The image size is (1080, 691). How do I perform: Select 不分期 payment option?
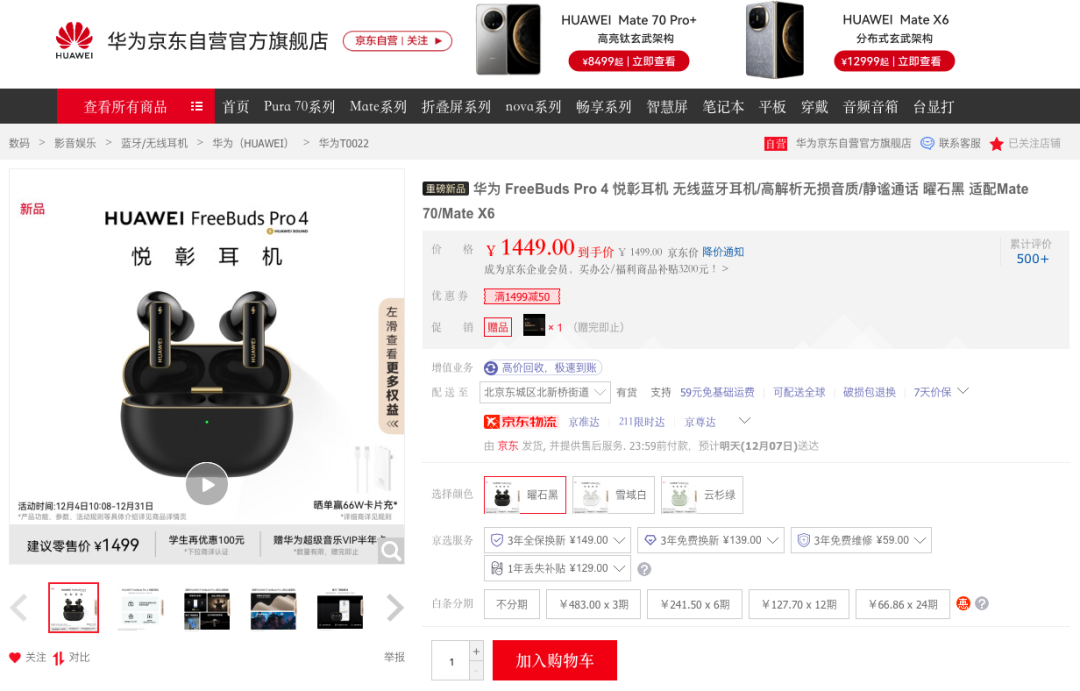click(512, 604)
